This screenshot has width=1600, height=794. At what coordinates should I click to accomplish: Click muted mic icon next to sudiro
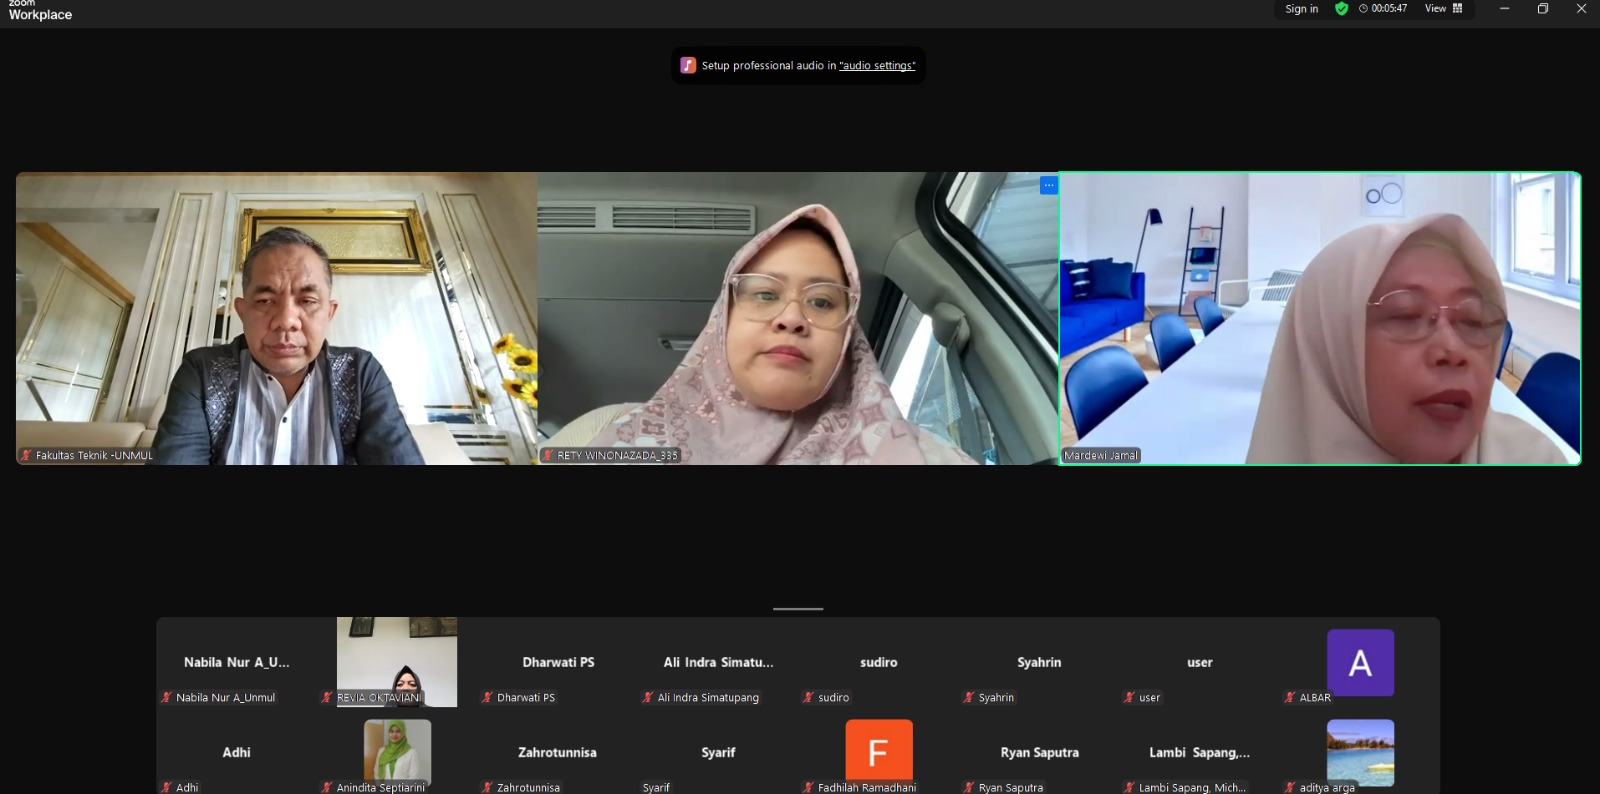(808, 697)
